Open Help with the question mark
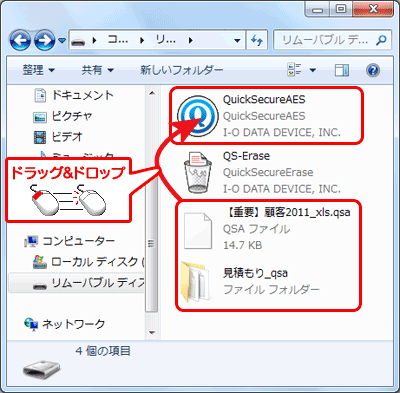 pos(373,70)
